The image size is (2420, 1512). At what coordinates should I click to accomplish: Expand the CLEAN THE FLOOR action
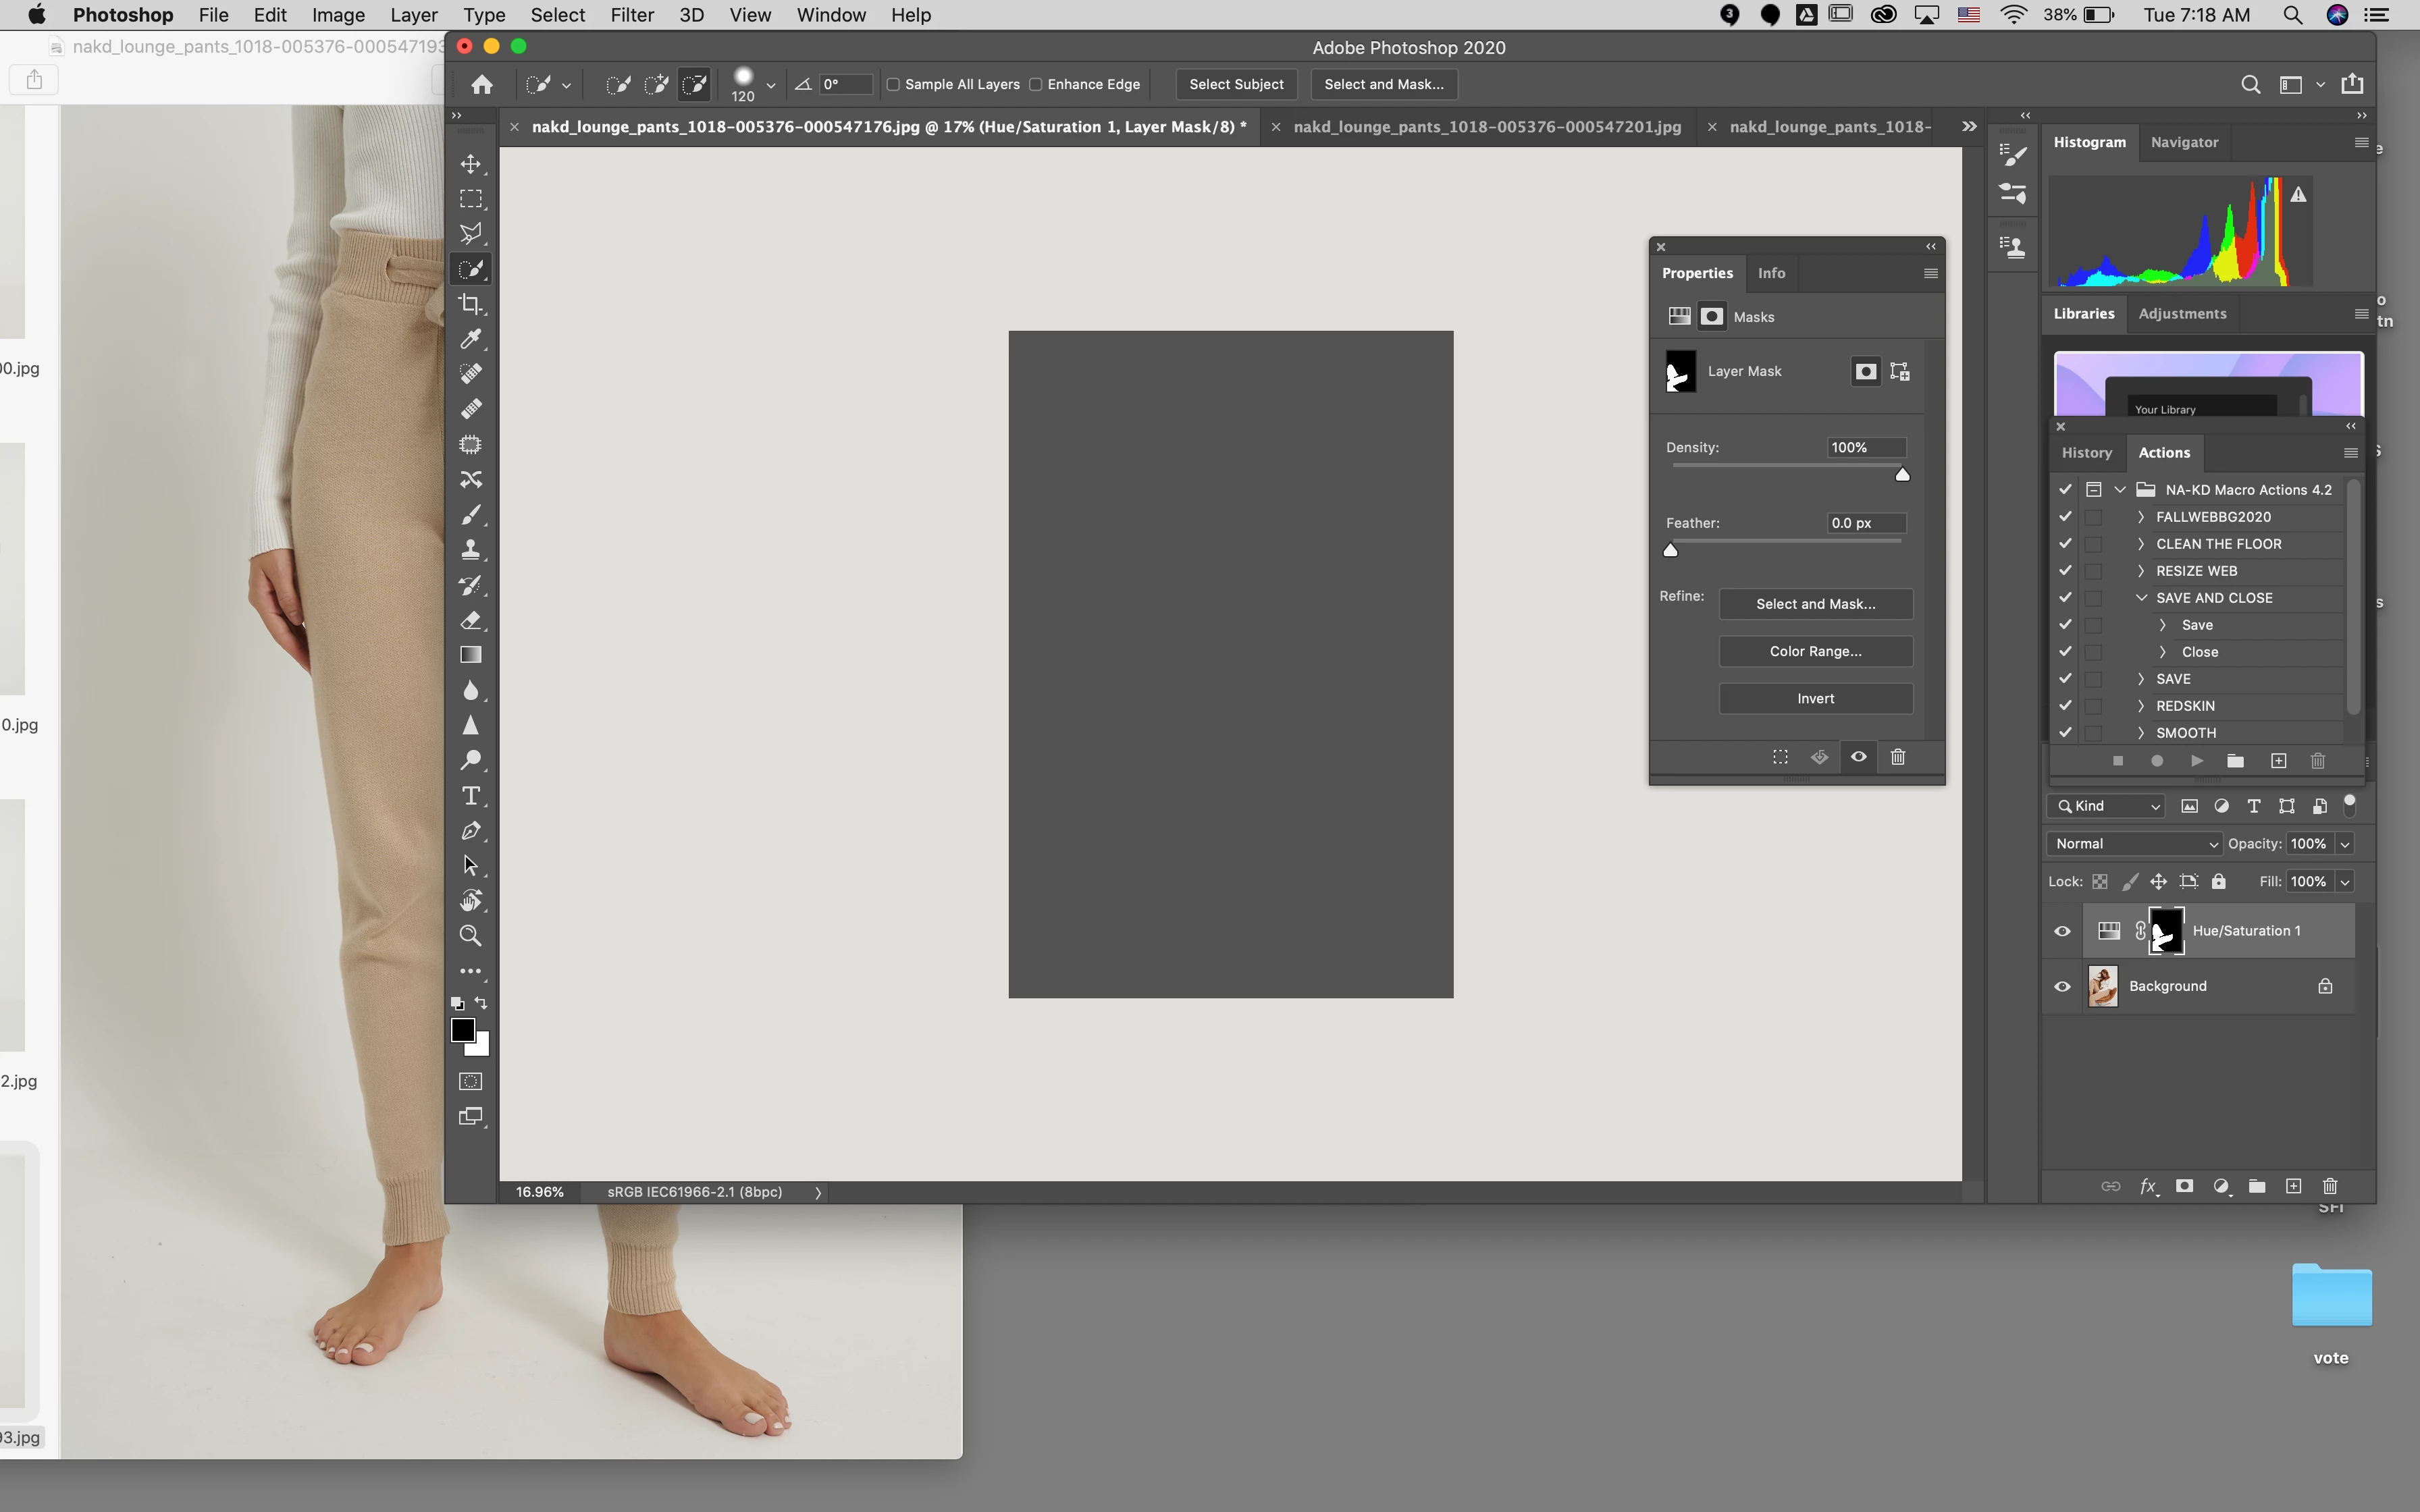click(x=2141, y=544)
